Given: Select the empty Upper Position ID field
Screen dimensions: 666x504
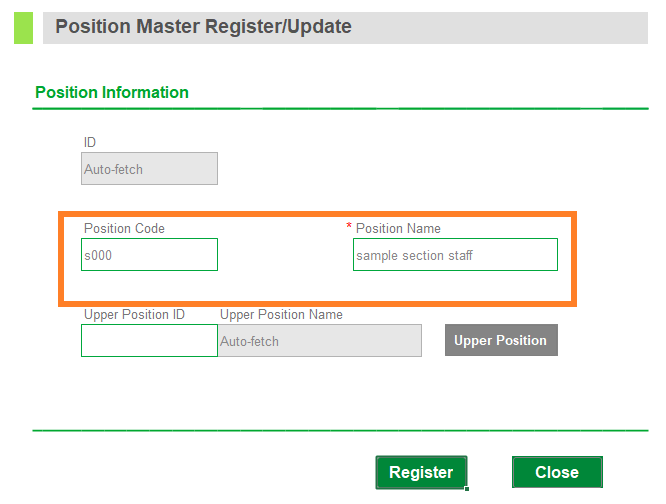Looking at the screenshot, I should (x=149, y=341).
